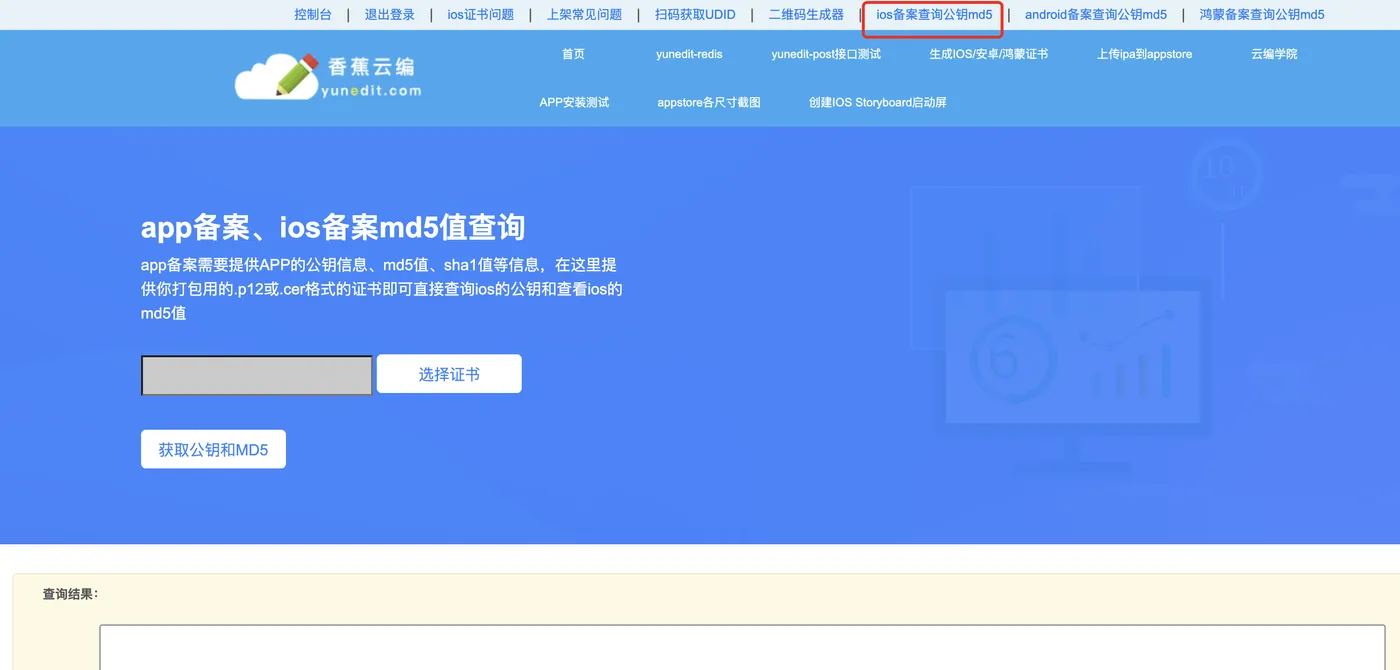Open the 二维码生成器 tool
This screenshot has width=1400, height=670.
806,15
